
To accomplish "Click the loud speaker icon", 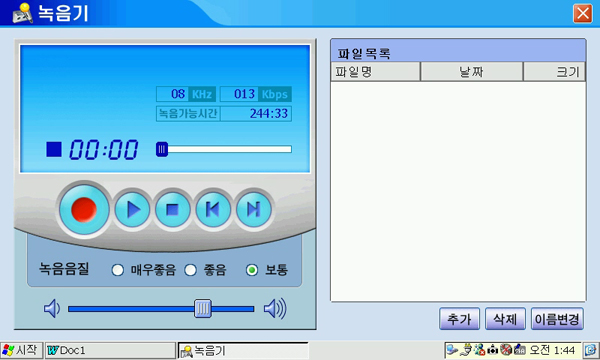I will (275, 308).
